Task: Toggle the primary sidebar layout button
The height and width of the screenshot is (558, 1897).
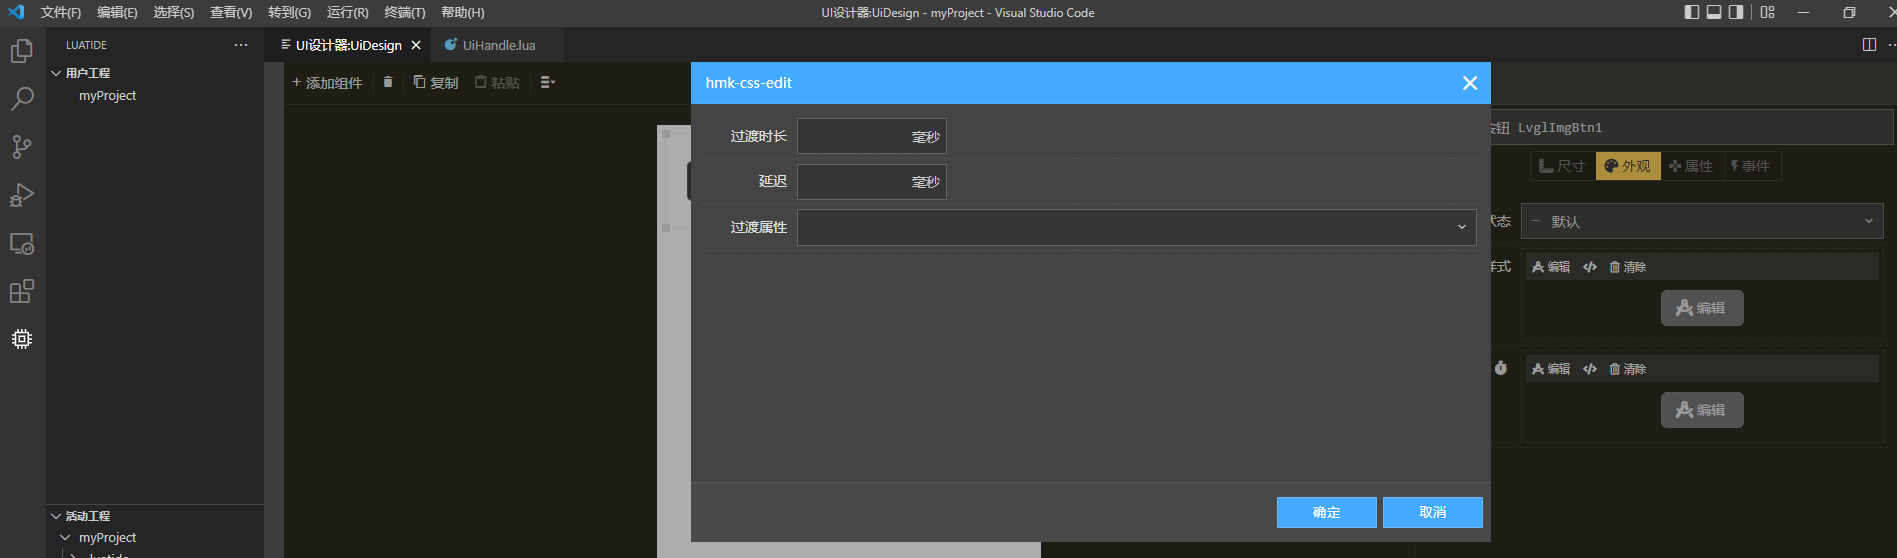Action: point(1692,12)
